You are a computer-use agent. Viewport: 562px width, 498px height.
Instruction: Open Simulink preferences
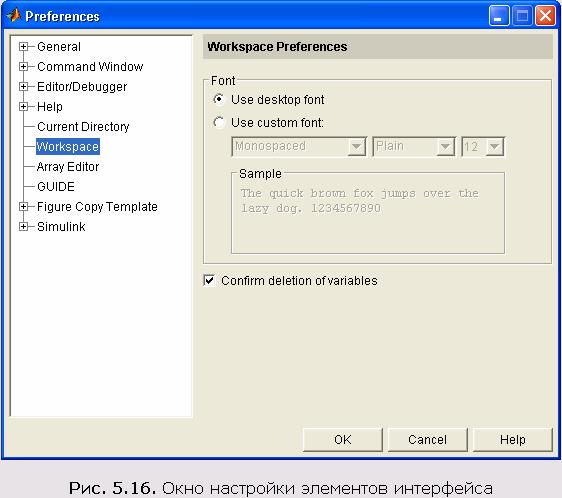61,227
